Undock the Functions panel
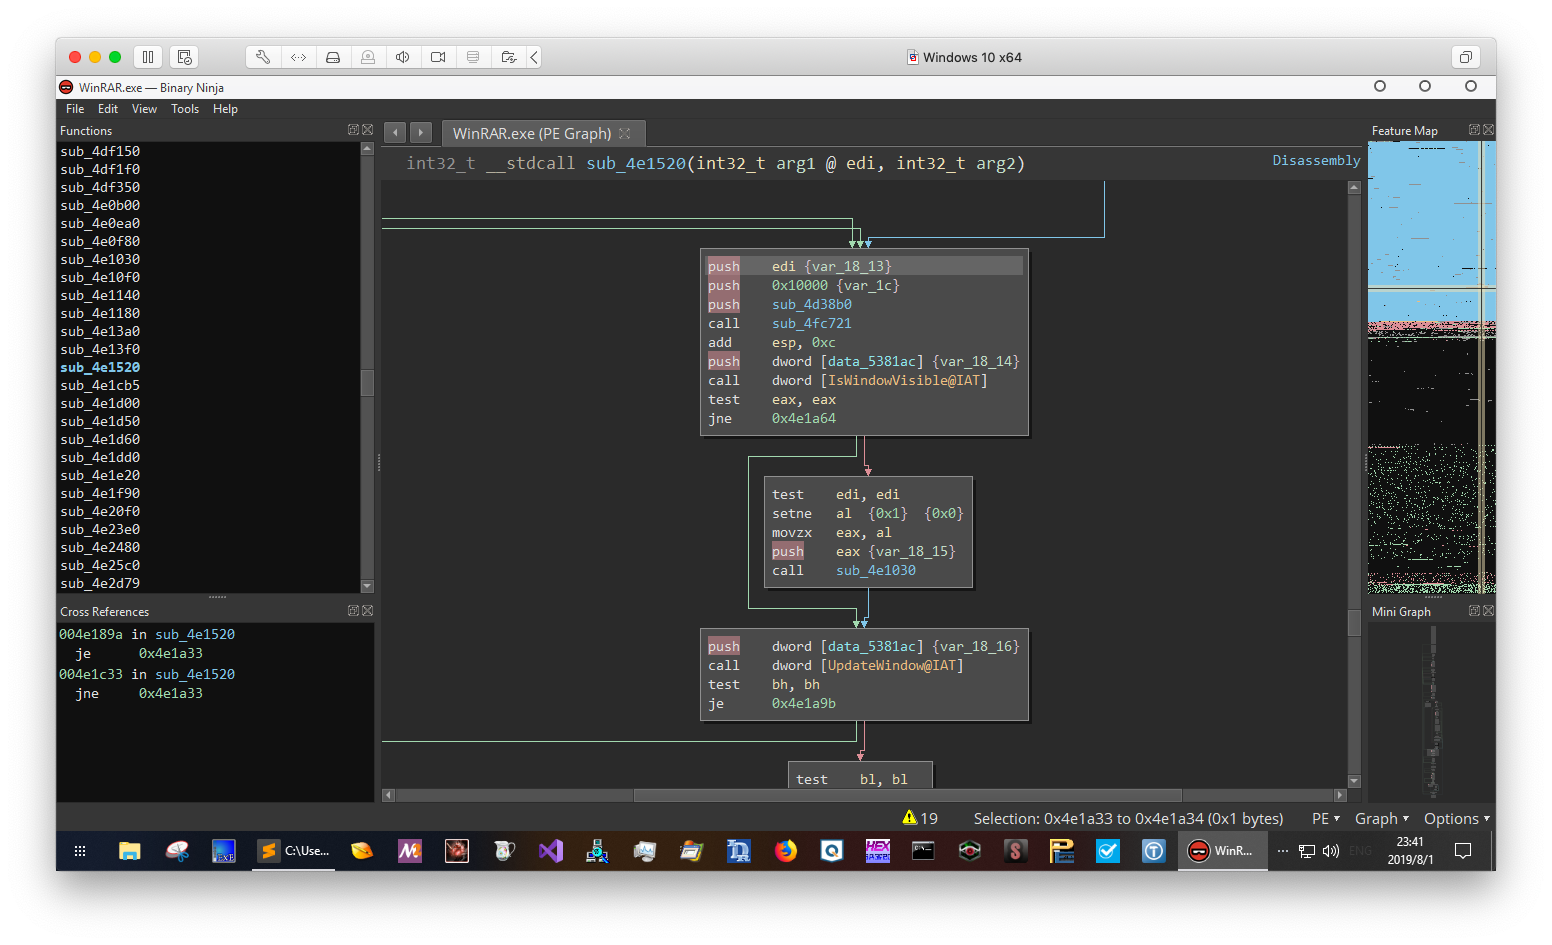The width and height of the screenshot is (1552, 945). click(x=353, y=130)
